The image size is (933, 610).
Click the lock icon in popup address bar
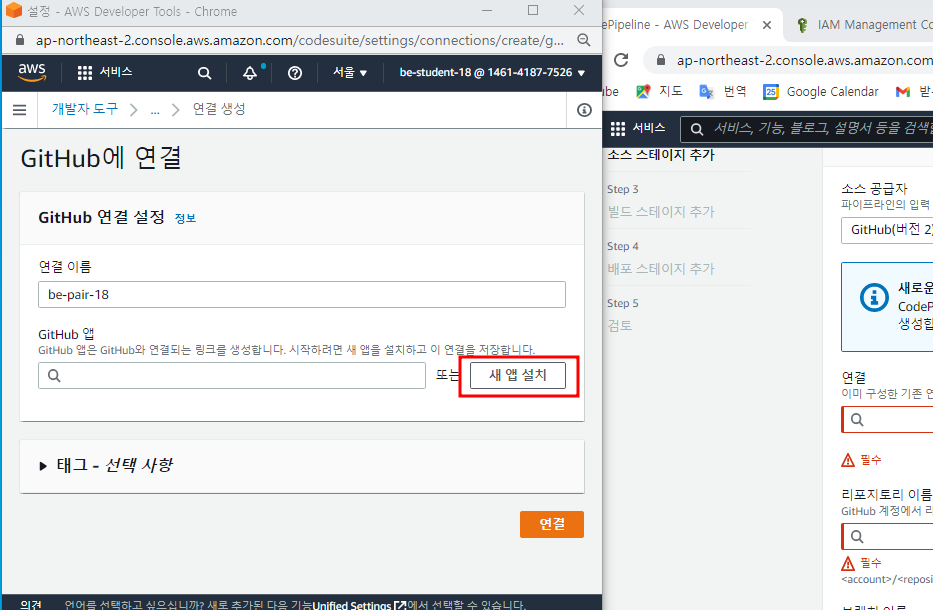point(20,40)
